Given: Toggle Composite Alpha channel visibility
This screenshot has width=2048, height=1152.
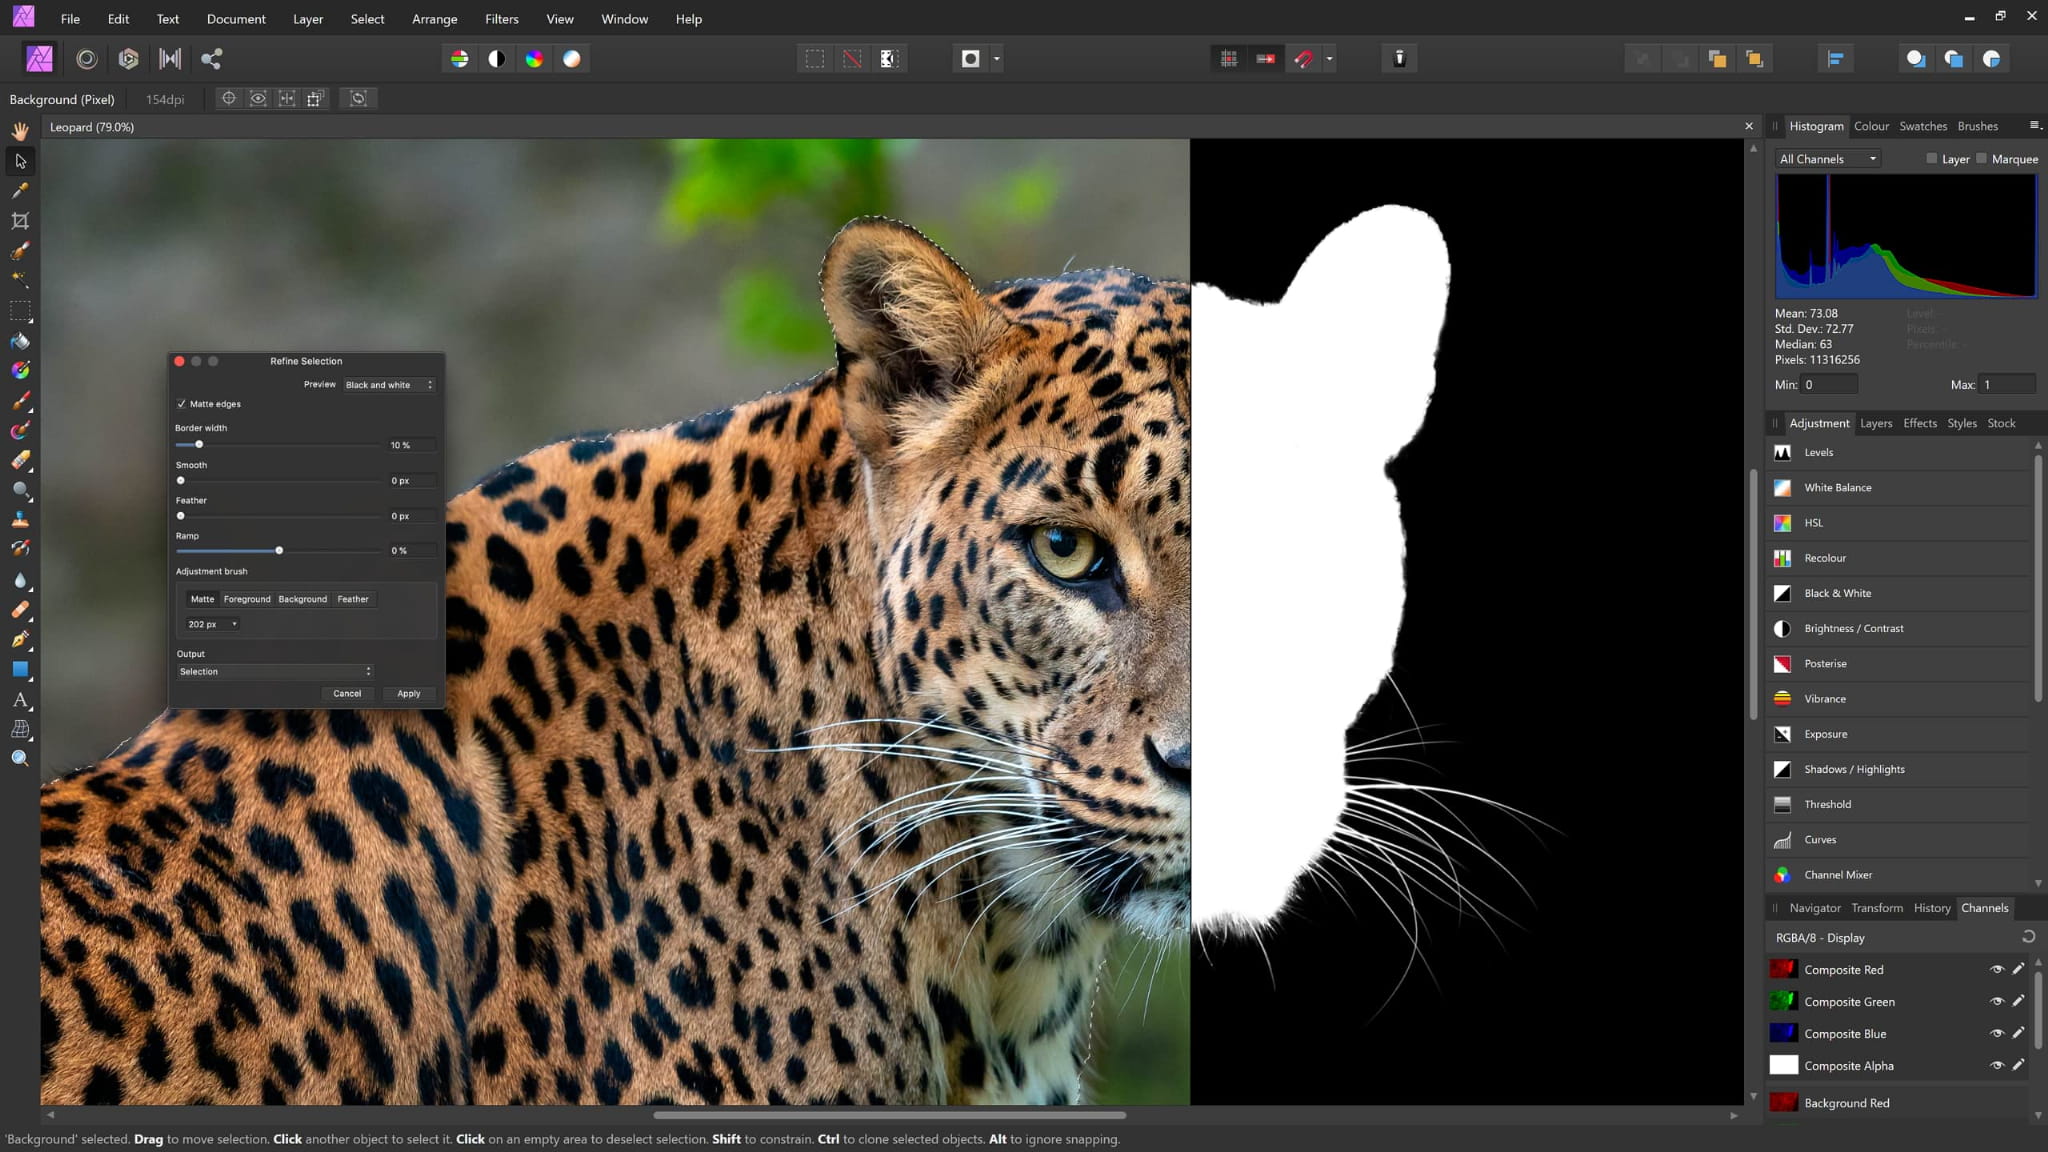Looking at the screenshot, I should 2000,1065.
